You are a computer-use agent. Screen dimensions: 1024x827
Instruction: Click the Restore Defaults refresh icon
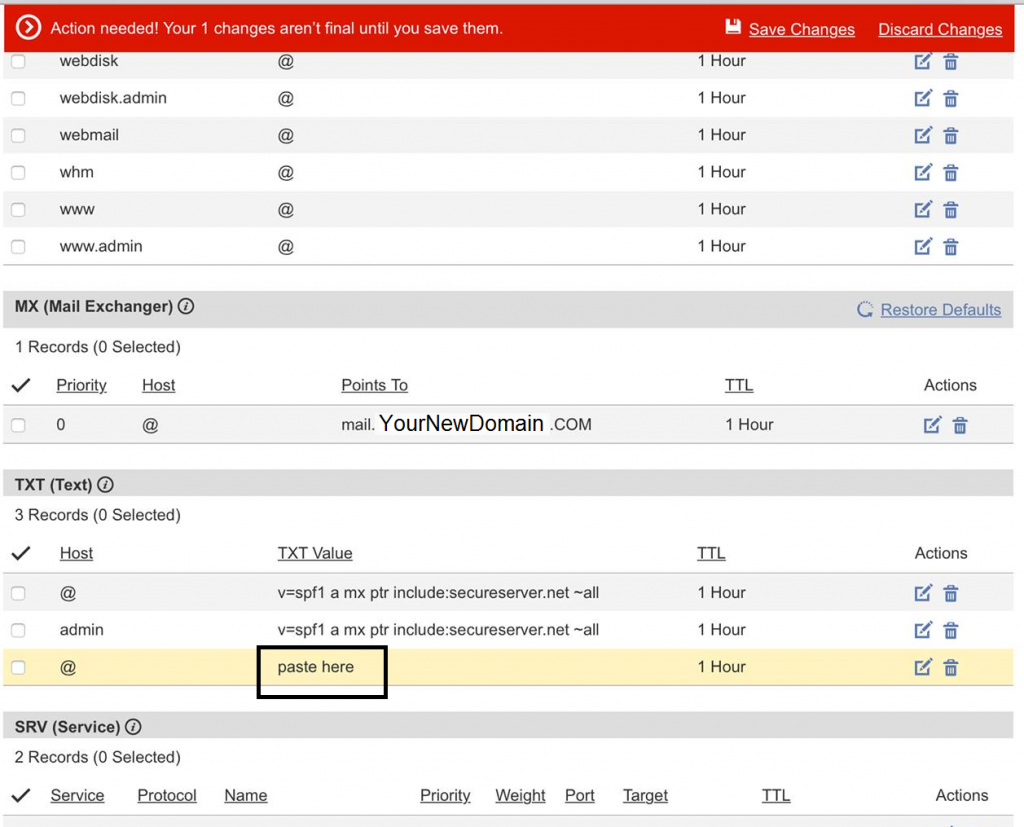(x=865, y=310)
